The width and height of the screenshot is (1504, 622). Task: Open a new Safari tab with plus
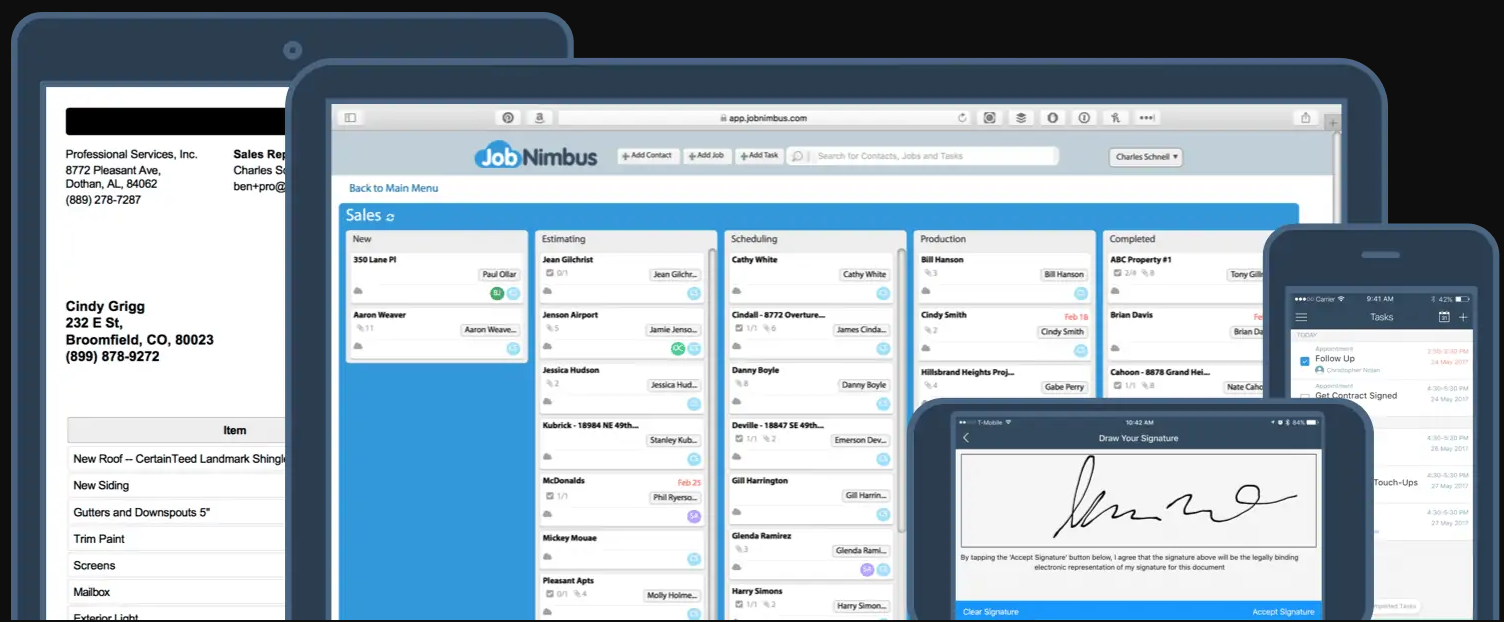pyautogui.click(x=1331, y=123)
